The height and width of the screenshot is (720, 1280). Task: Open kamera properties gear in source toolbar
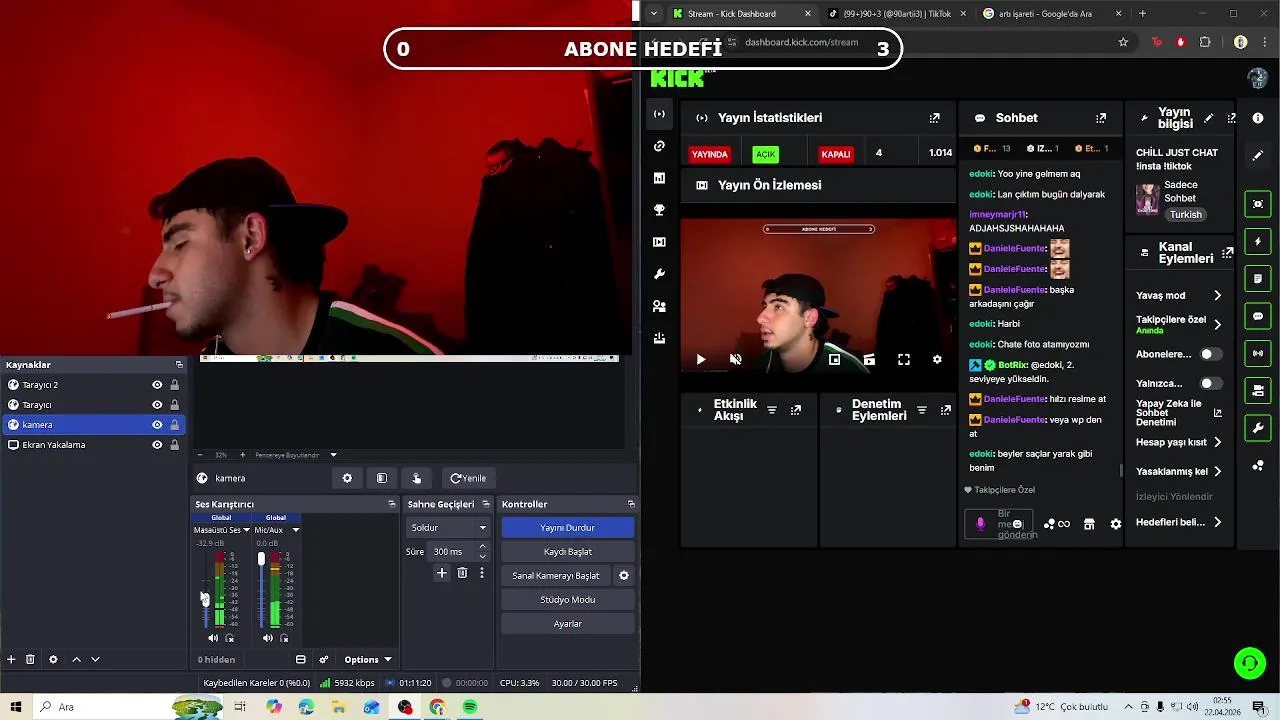click(347, 478)
